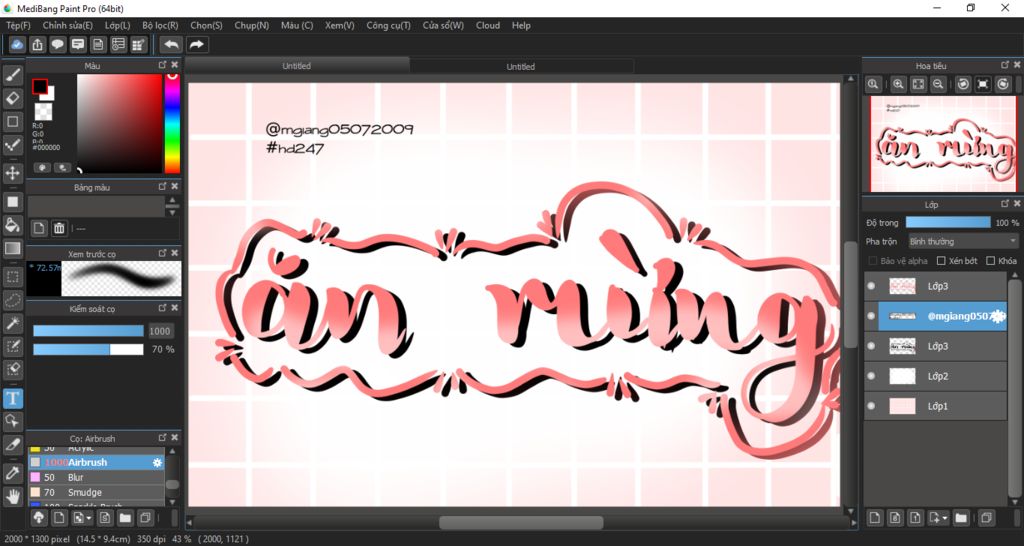Open the Tệp(F) menu
The height and width of the screenshot is (546, 1024).
[x=18, y=25]
